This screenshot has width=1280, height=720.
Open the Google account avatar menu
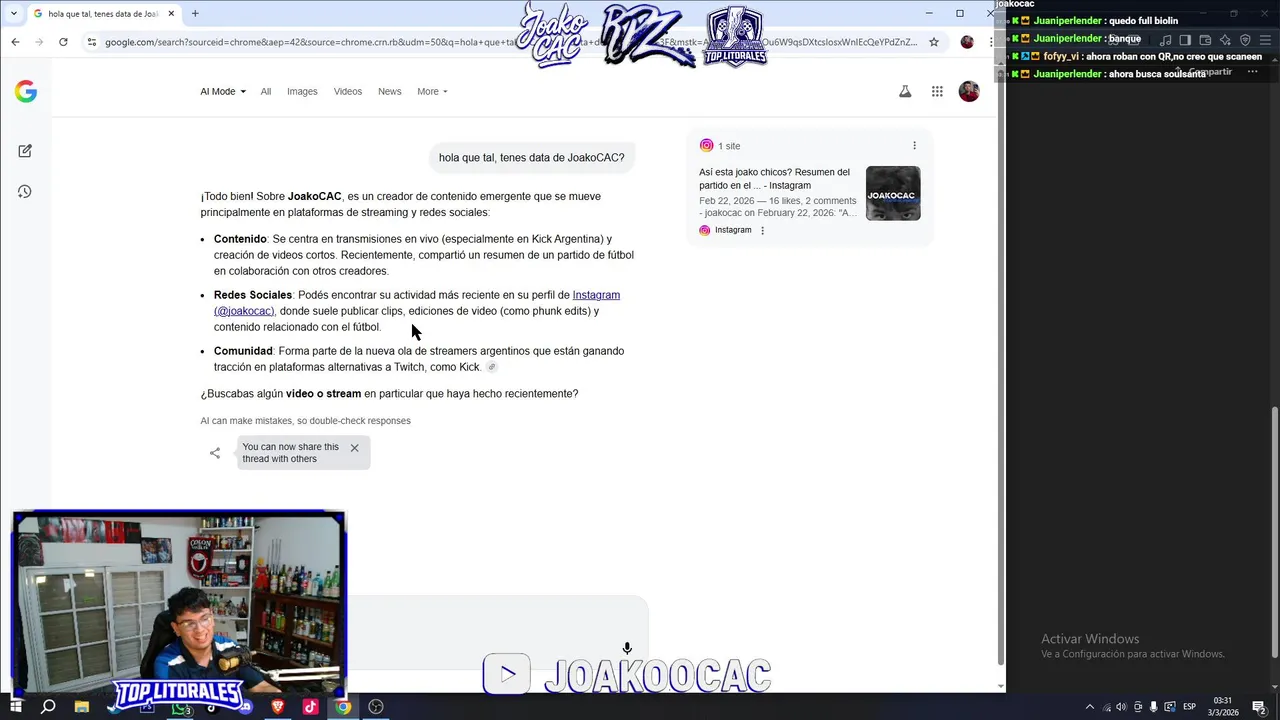(x=969, y=91)
